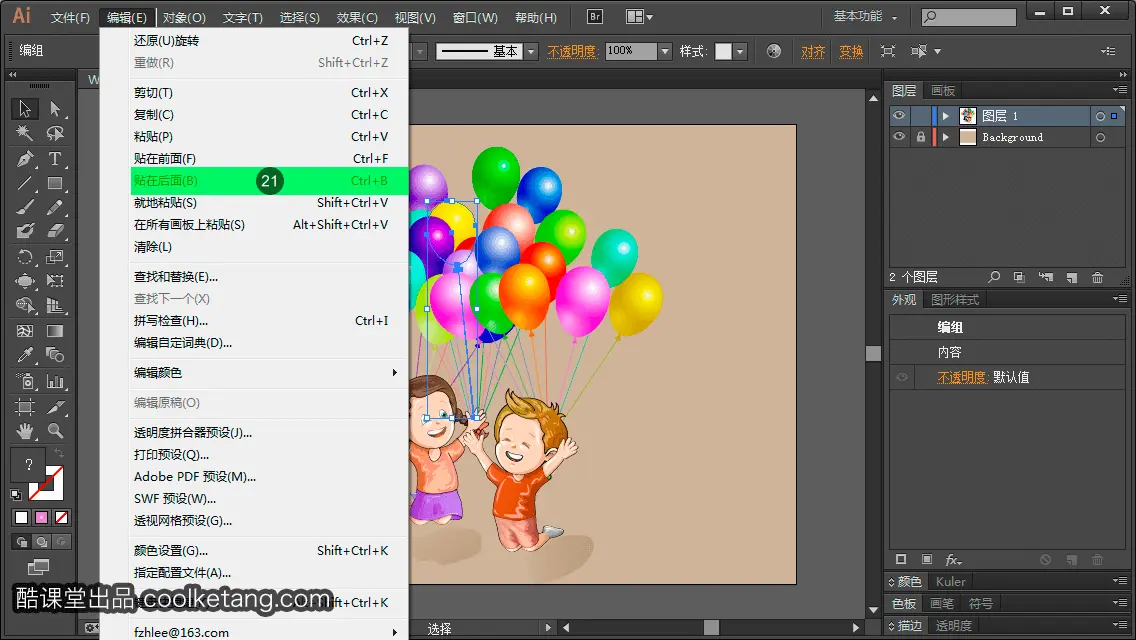Select the Hand tool

coord(25,431)
